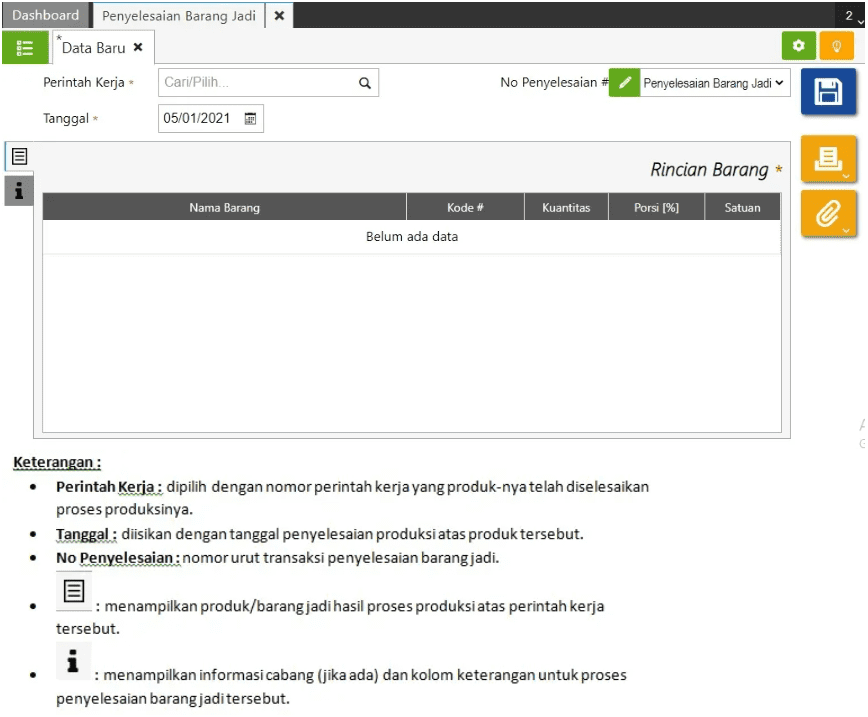Close the Penyelesaian Barang Jadi tab
Image resolution: width=868 pixels, height=717 pixels.
(280, 16)
